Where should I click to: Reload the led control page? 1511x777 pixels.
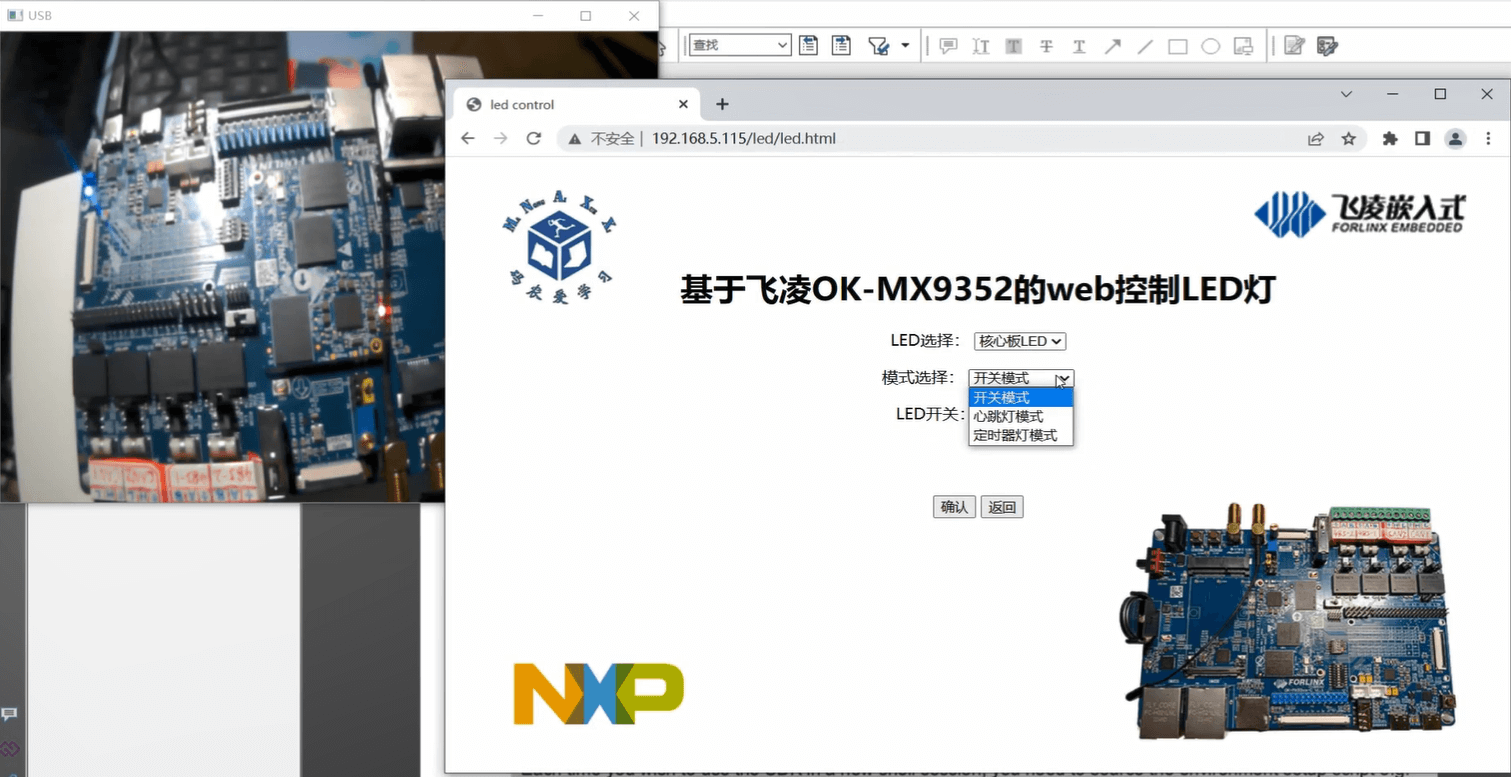[534, 138]
